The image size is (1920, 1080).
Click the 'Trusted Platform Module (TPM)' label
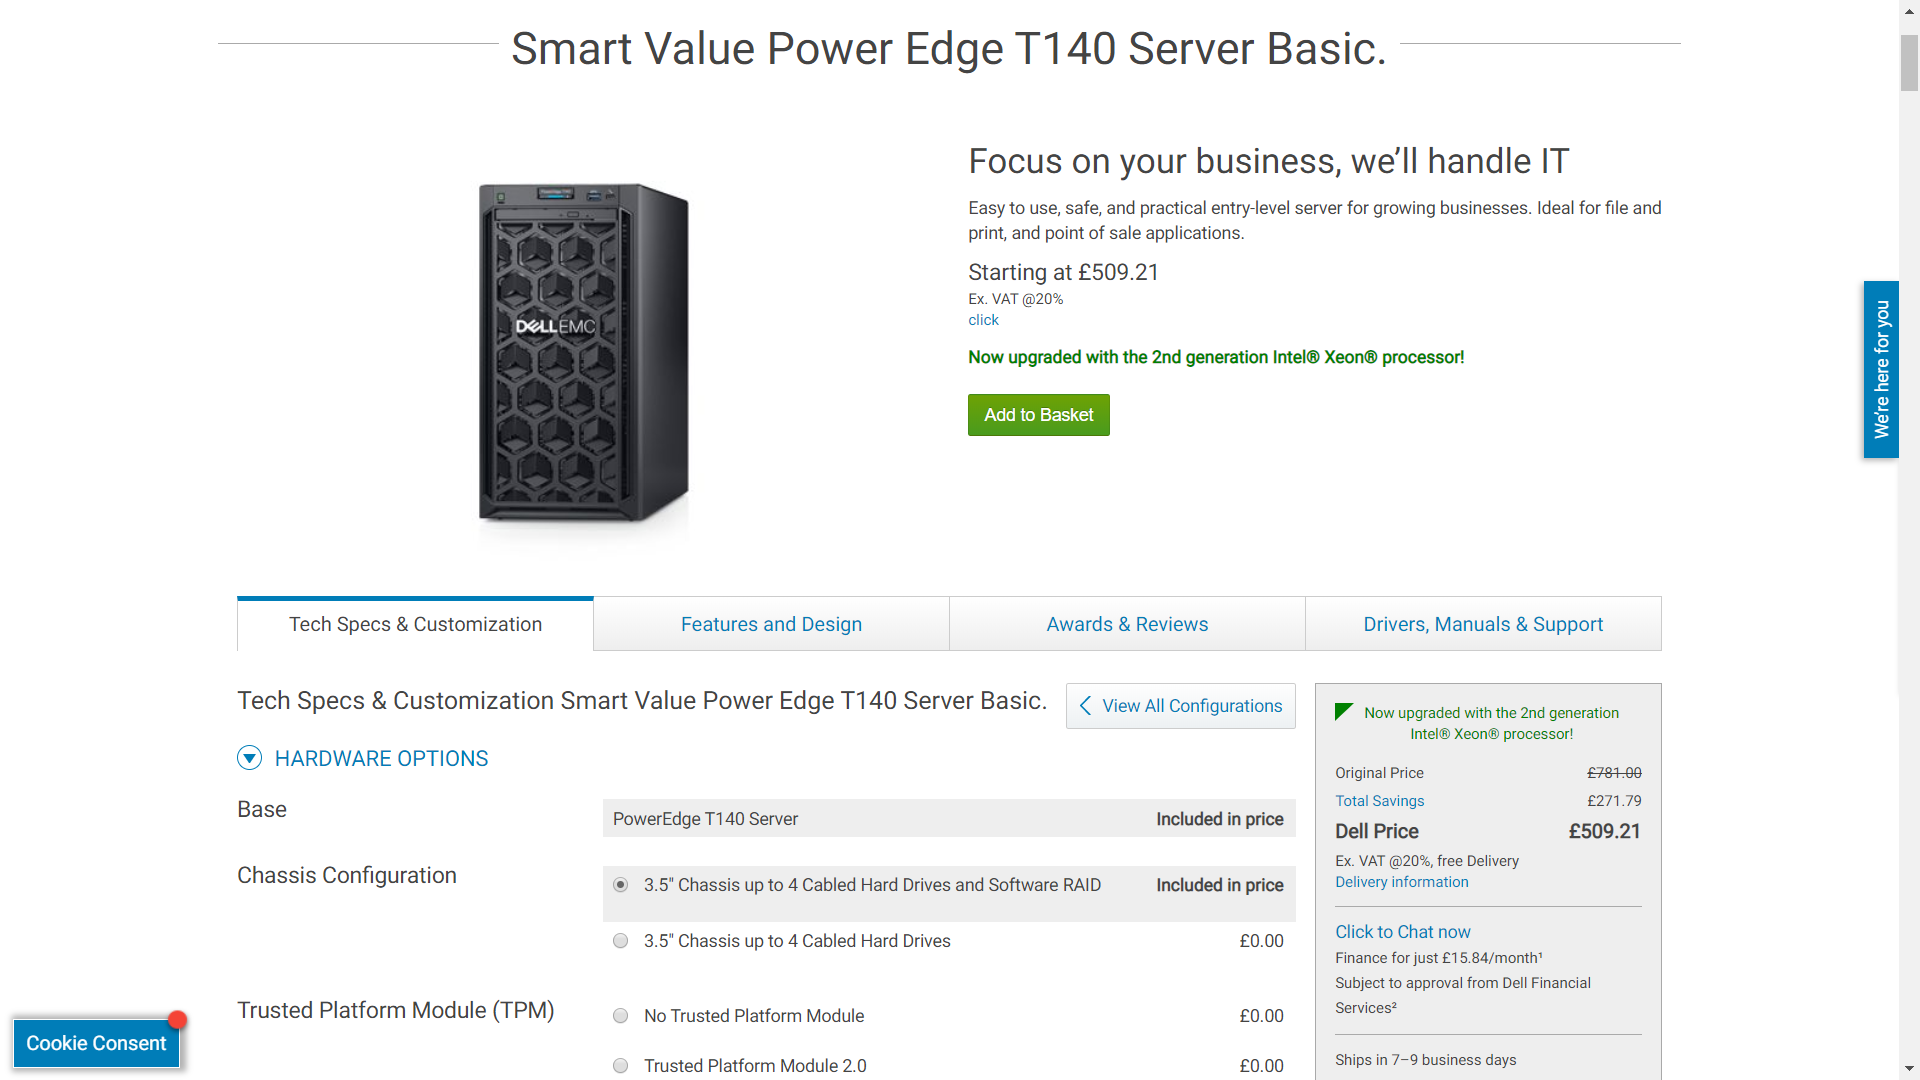click(395, 1010)
